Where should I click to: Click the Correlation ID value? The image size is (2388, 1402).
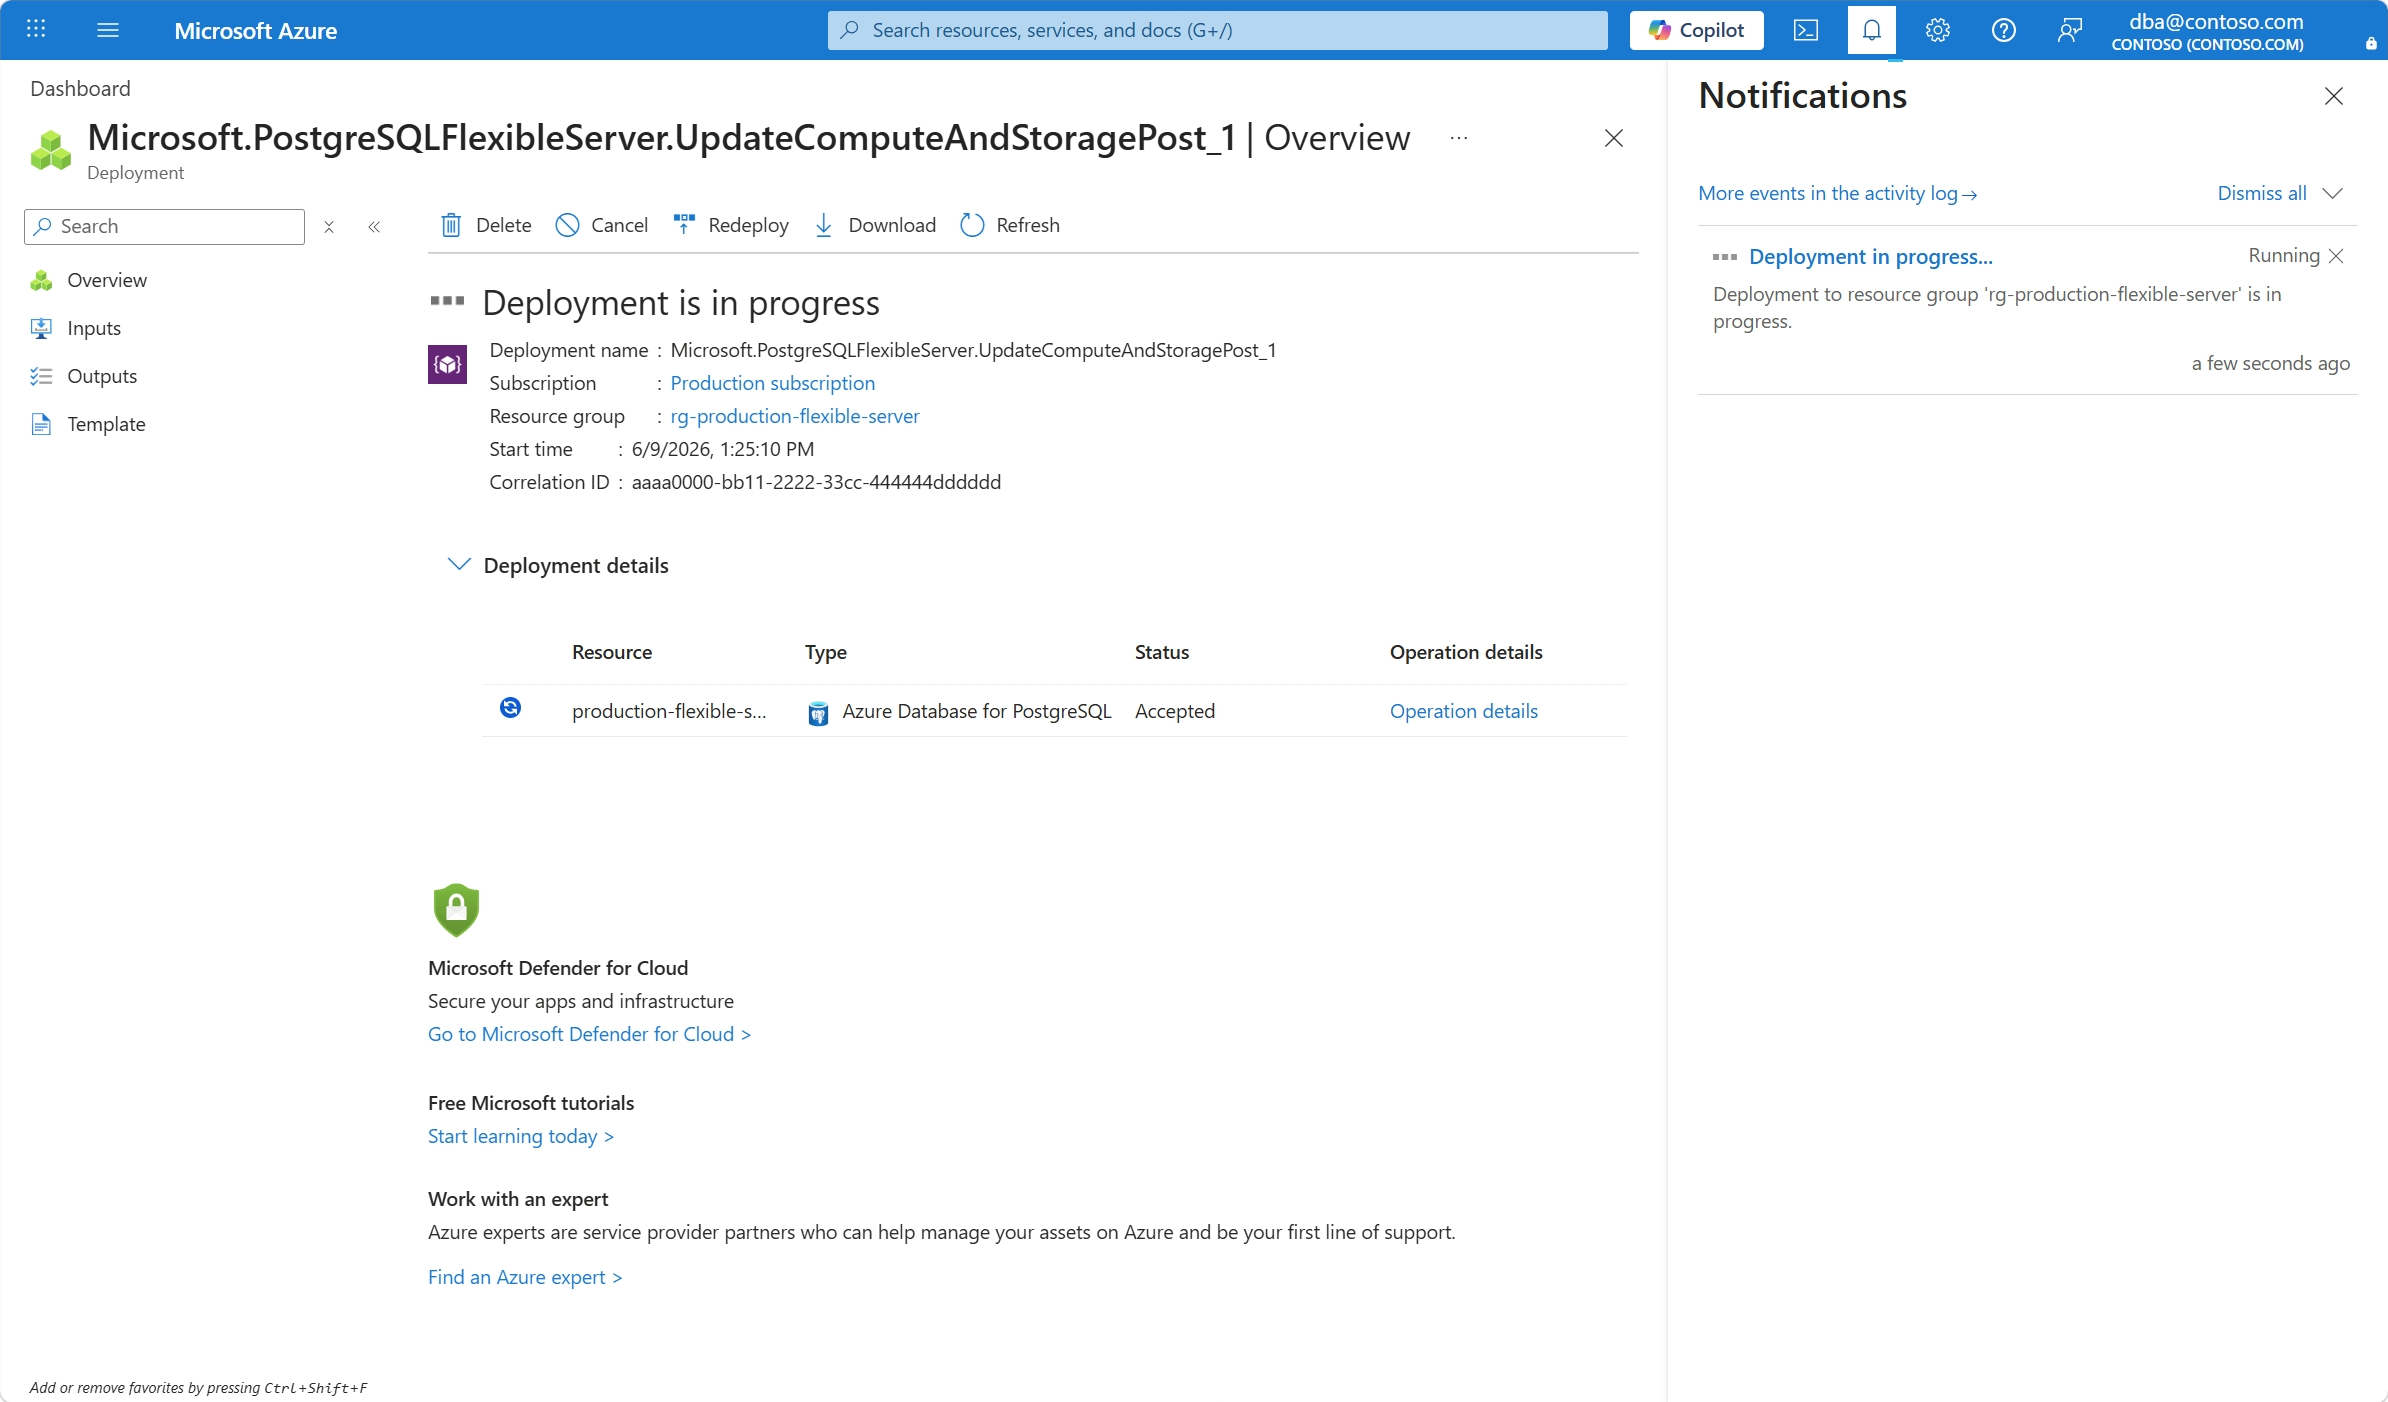point(816,482)
